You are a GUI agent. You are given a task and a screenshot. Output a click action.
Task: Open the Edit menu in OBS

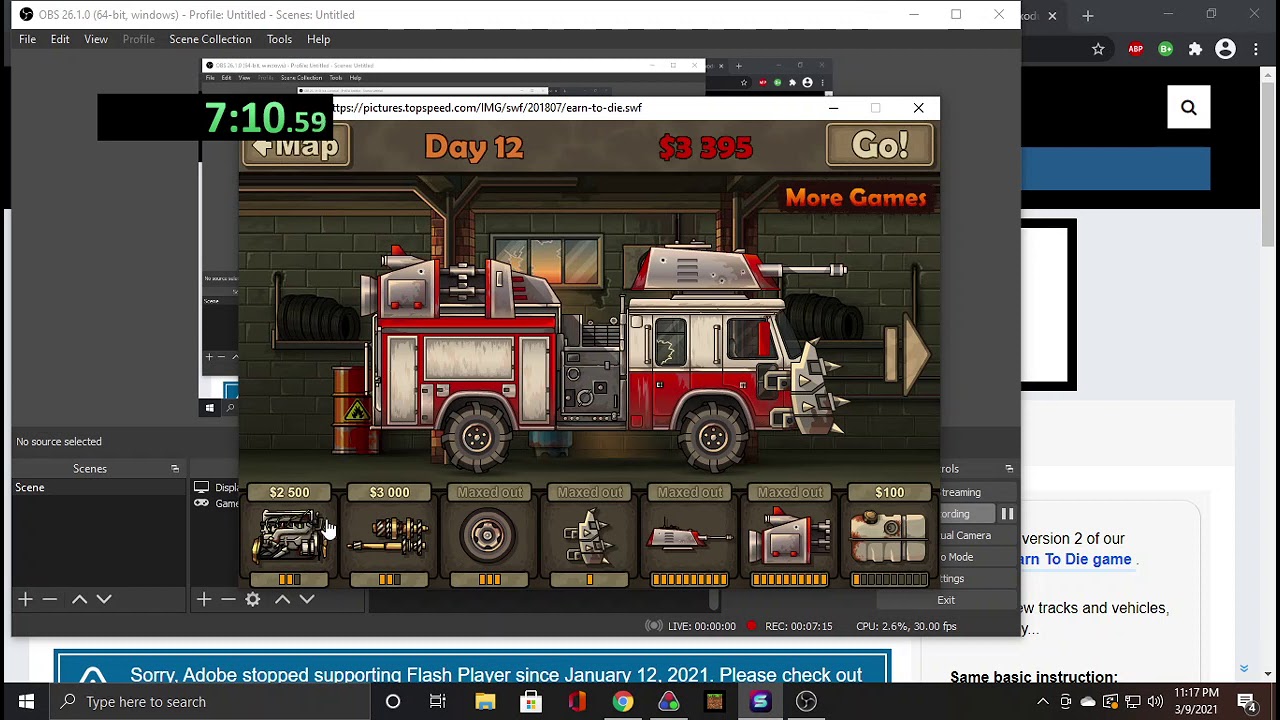pos(60,39)
